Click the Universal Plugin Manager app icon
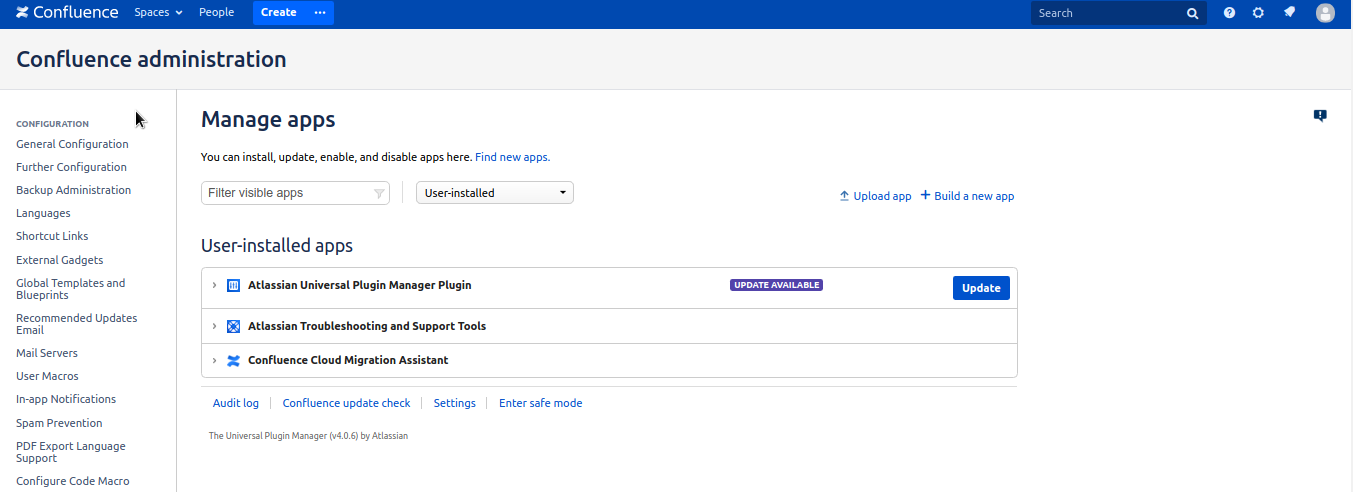Image resolution: width=1353 pixels, height=492 pixels. (233, 285)
